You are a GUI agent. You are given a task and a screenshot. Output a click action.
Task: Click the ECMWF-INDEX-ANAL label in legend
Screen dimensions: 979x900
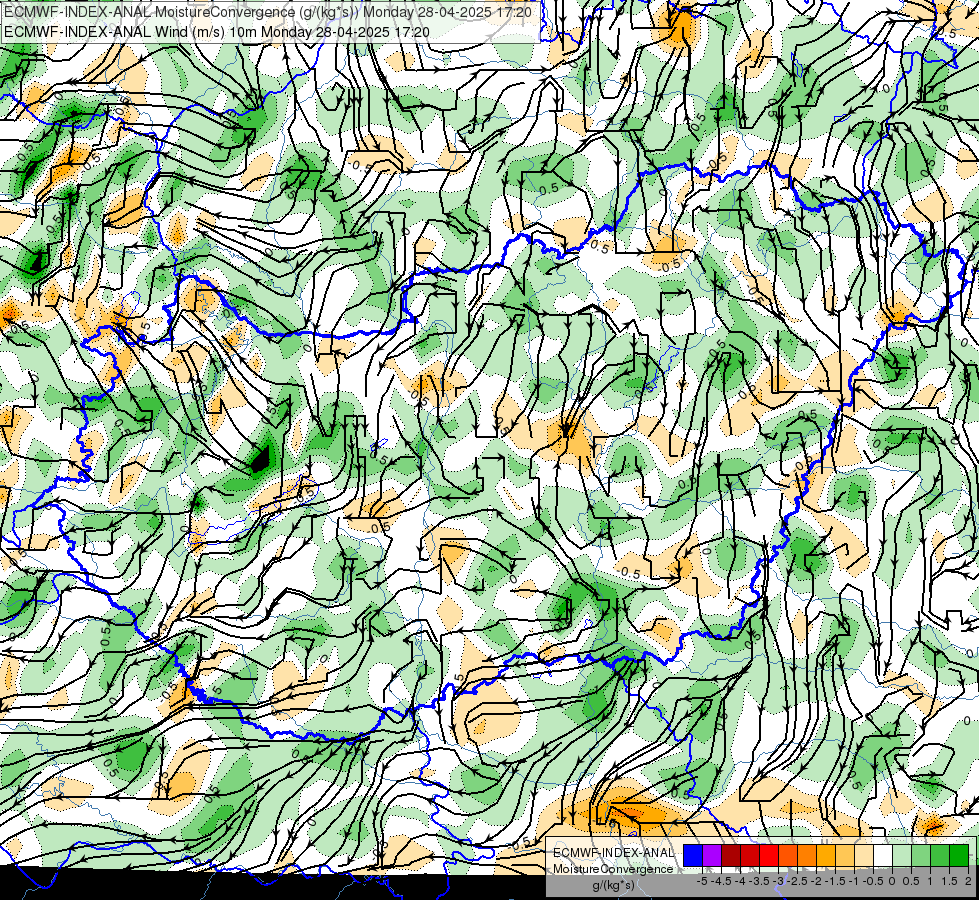click(614, 853)
